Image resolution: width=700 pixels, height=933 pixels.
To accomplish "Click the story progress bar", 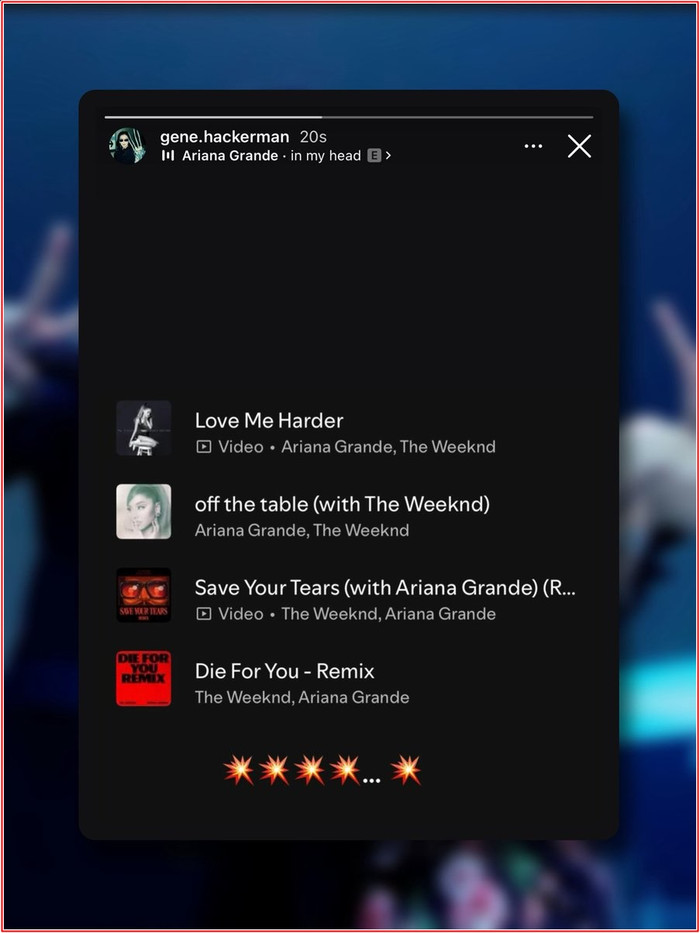I will click(349, 117).
